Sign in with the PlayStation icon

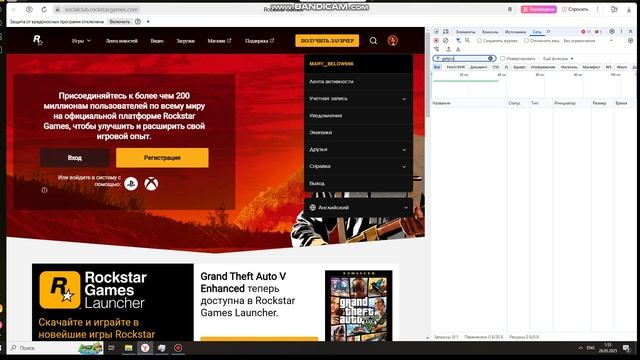(x=131, y=184)
